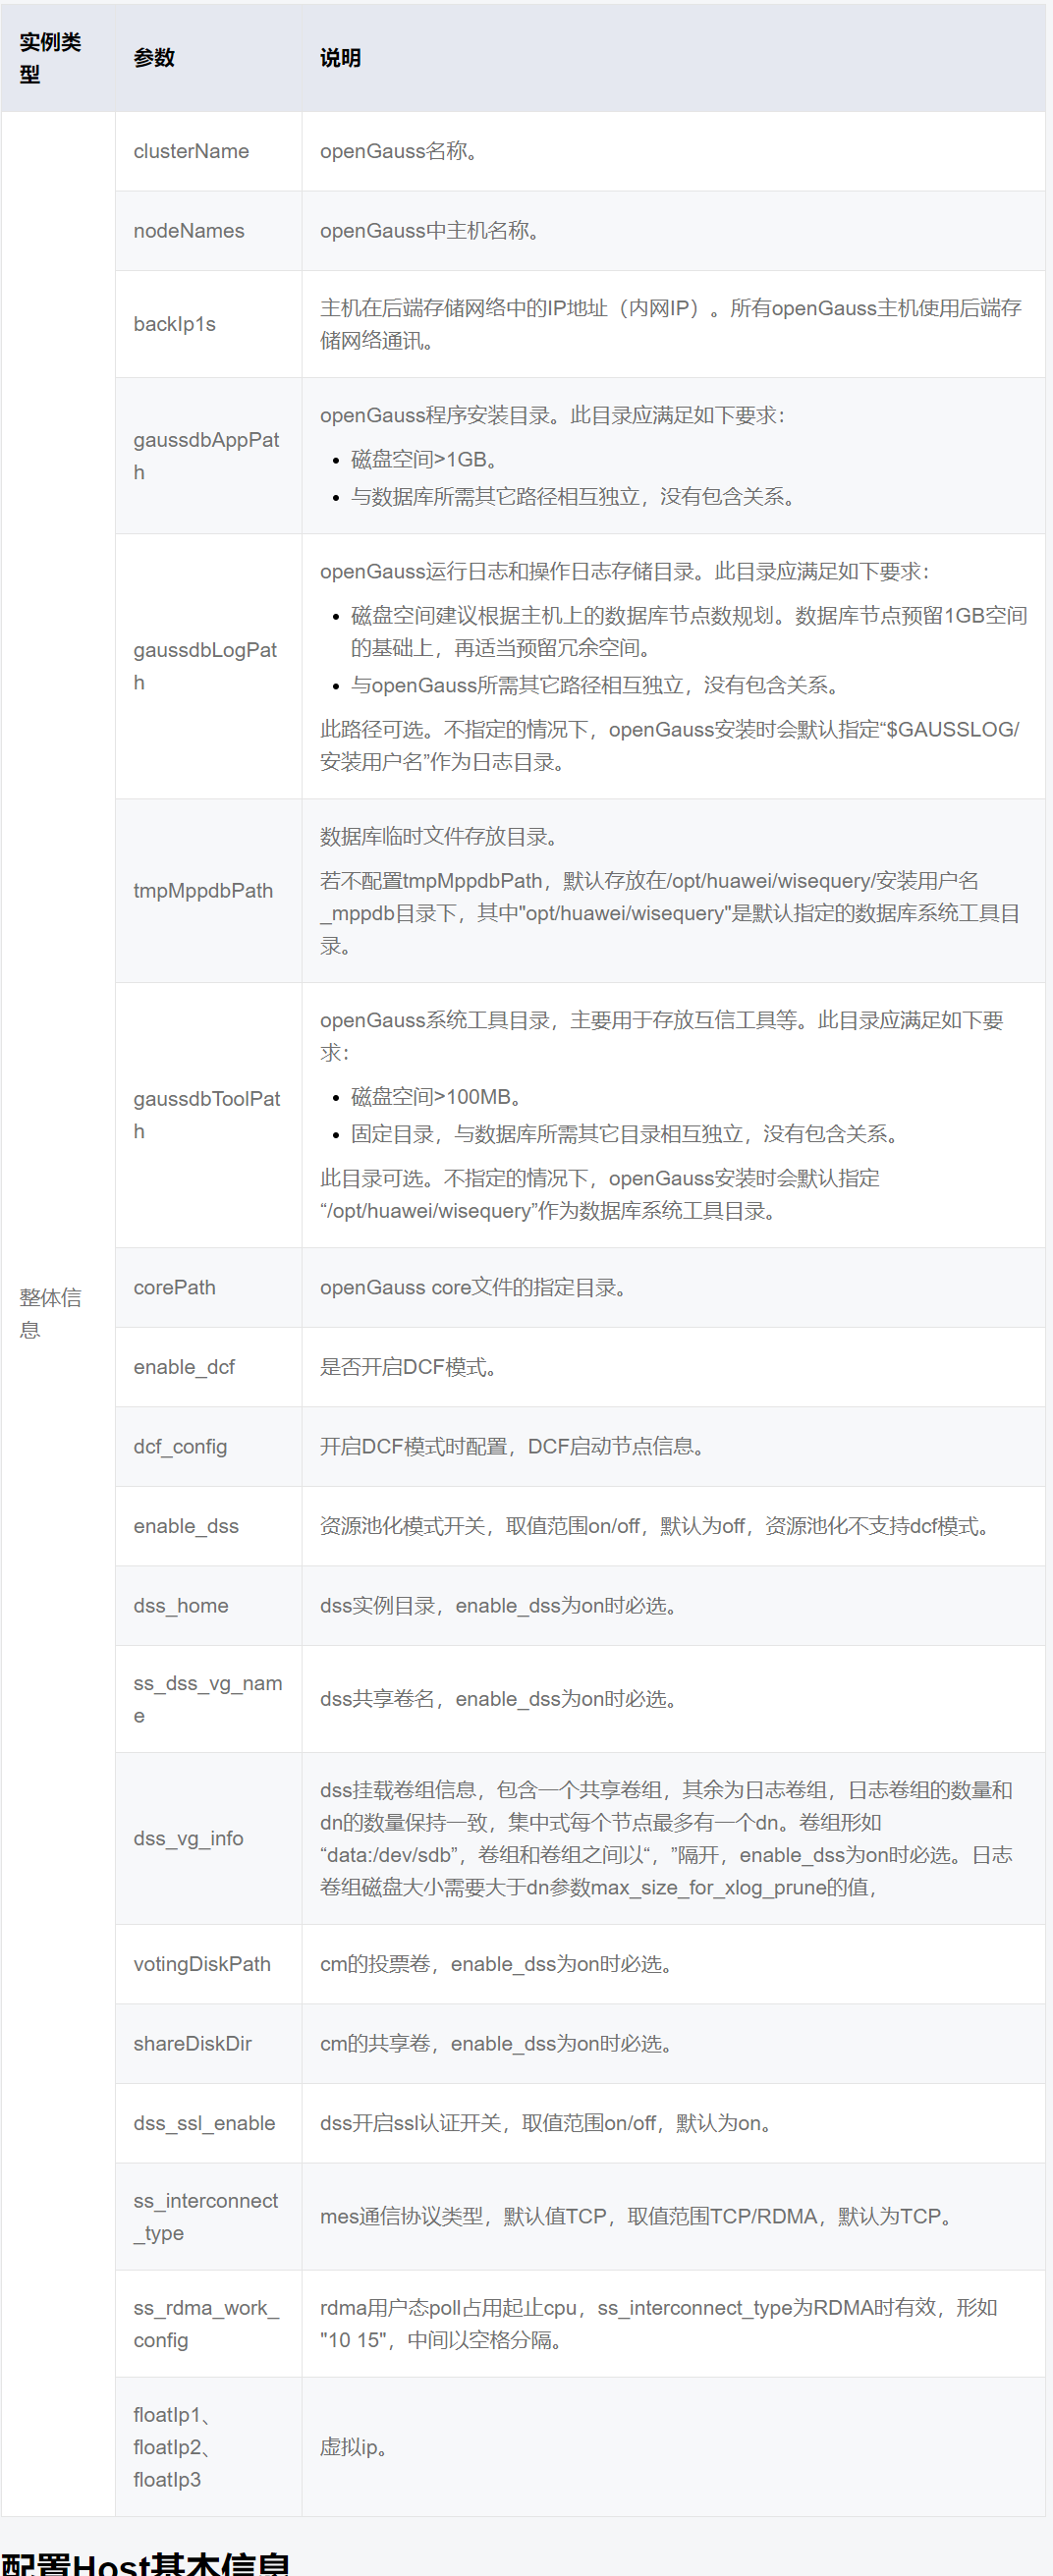Click the dss_ssl_enable description about ssl认证开关
The width and height of the screenshot is (1053, 2576).
pyautogui.click(x=550, y=2123)
